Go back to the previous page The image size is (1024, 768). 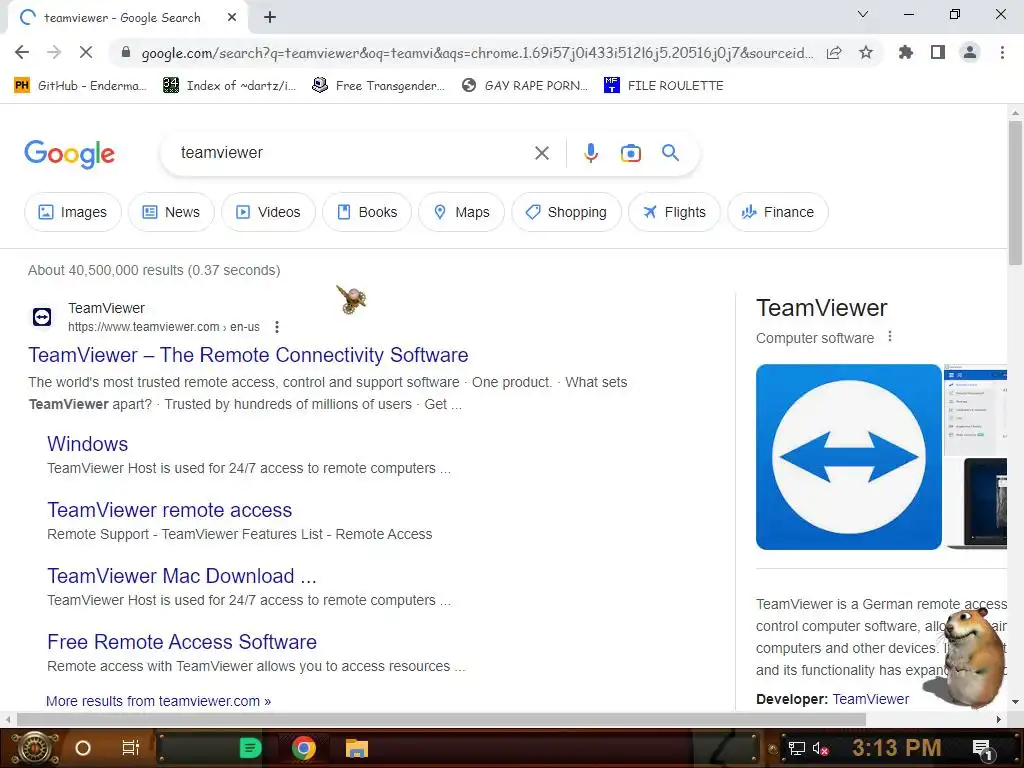[x=22, y=52]
